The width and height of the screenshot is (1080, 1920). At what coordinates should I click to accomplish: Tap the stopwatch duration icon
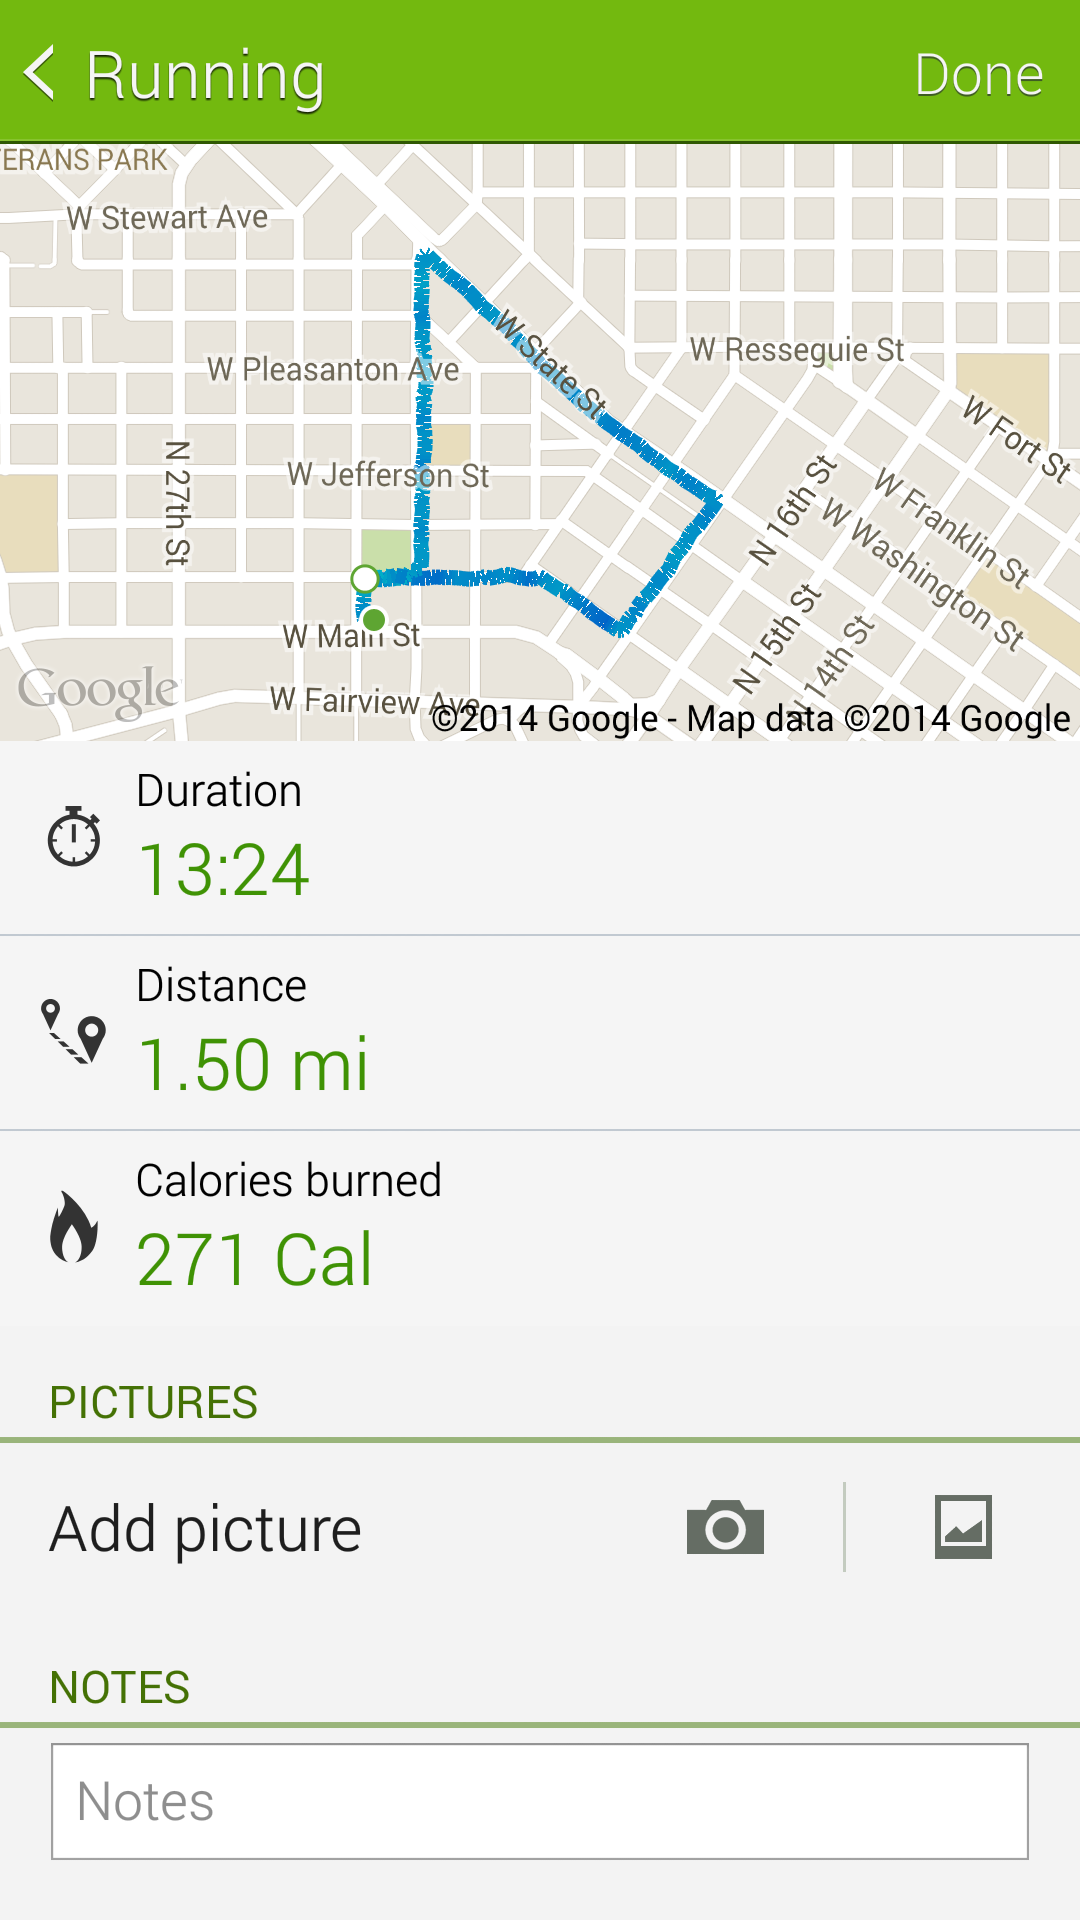pyautogui.click(x=74, y=836)
